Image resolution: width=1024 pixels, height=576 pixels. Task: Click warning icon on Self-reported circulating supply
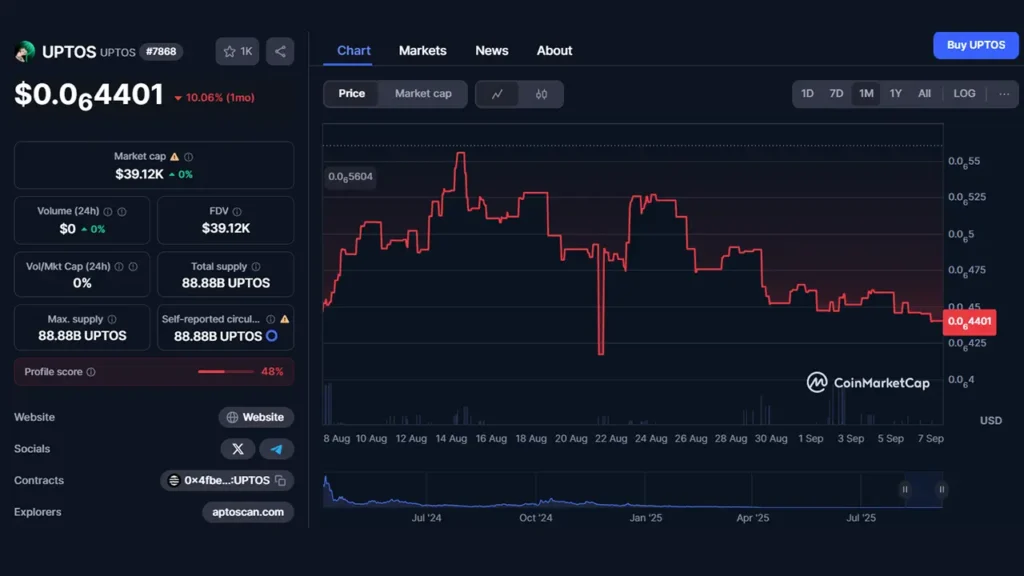point(285,319)
